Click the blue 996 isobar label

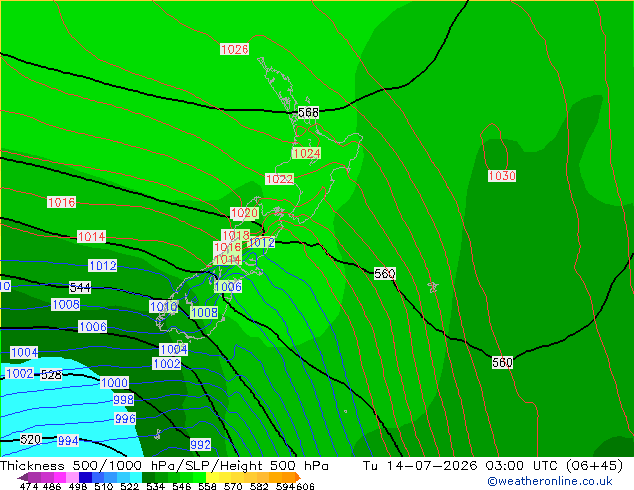click(125, 418)
